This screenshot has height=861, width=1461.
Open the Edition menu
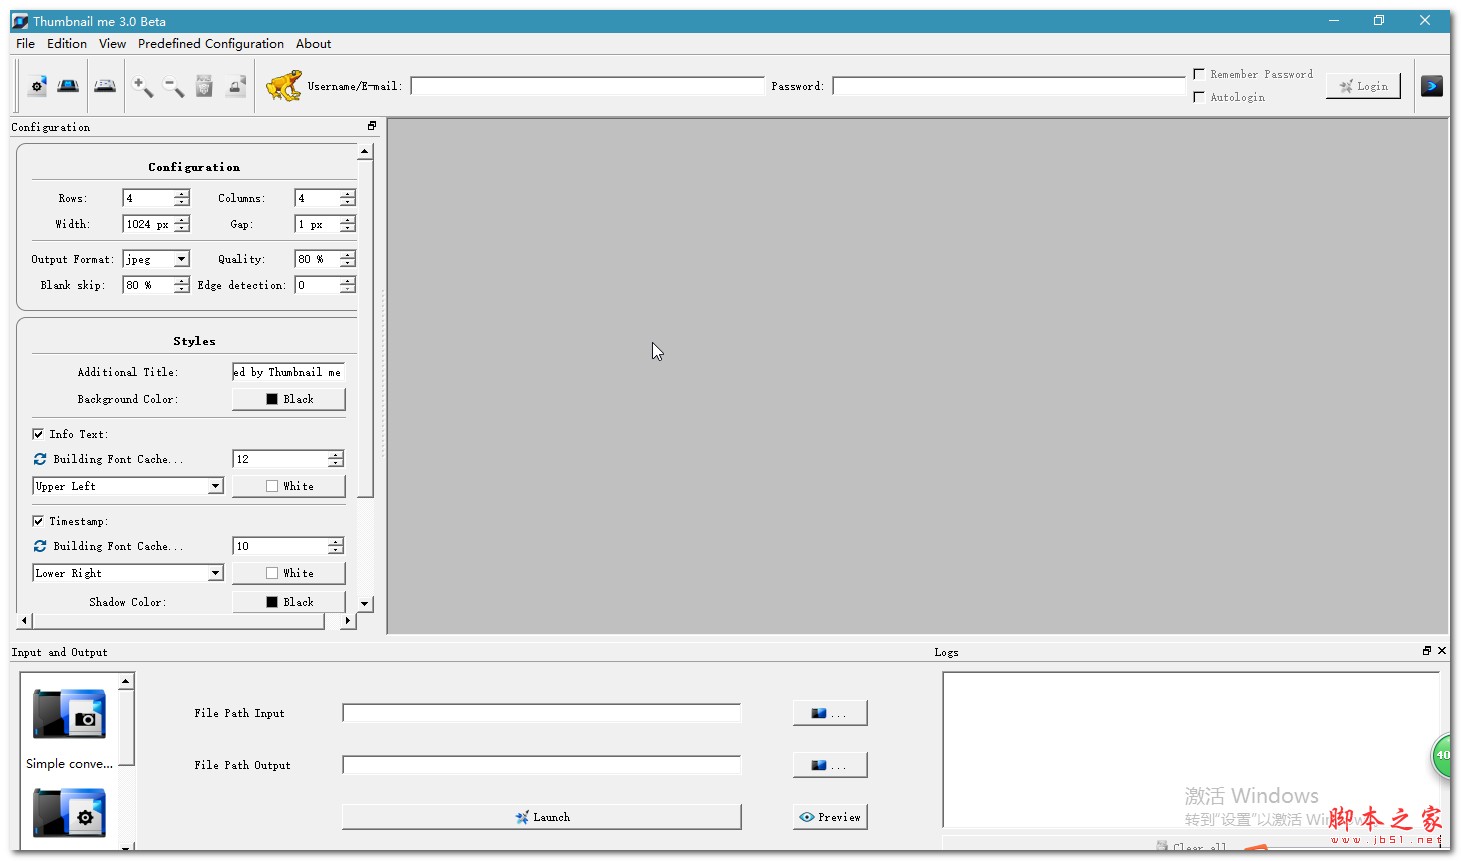(x=66, y=43)
